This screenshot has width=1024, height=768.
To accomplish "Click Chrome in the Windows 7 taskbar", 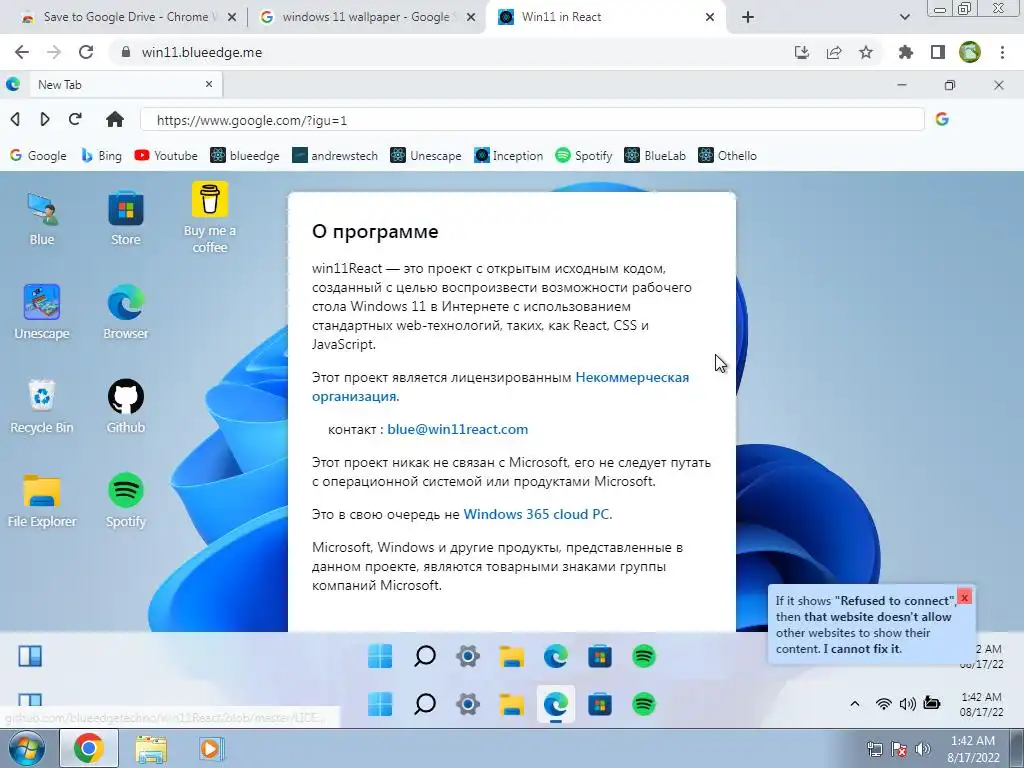I will pyautogui.click(x=89, y=748).
